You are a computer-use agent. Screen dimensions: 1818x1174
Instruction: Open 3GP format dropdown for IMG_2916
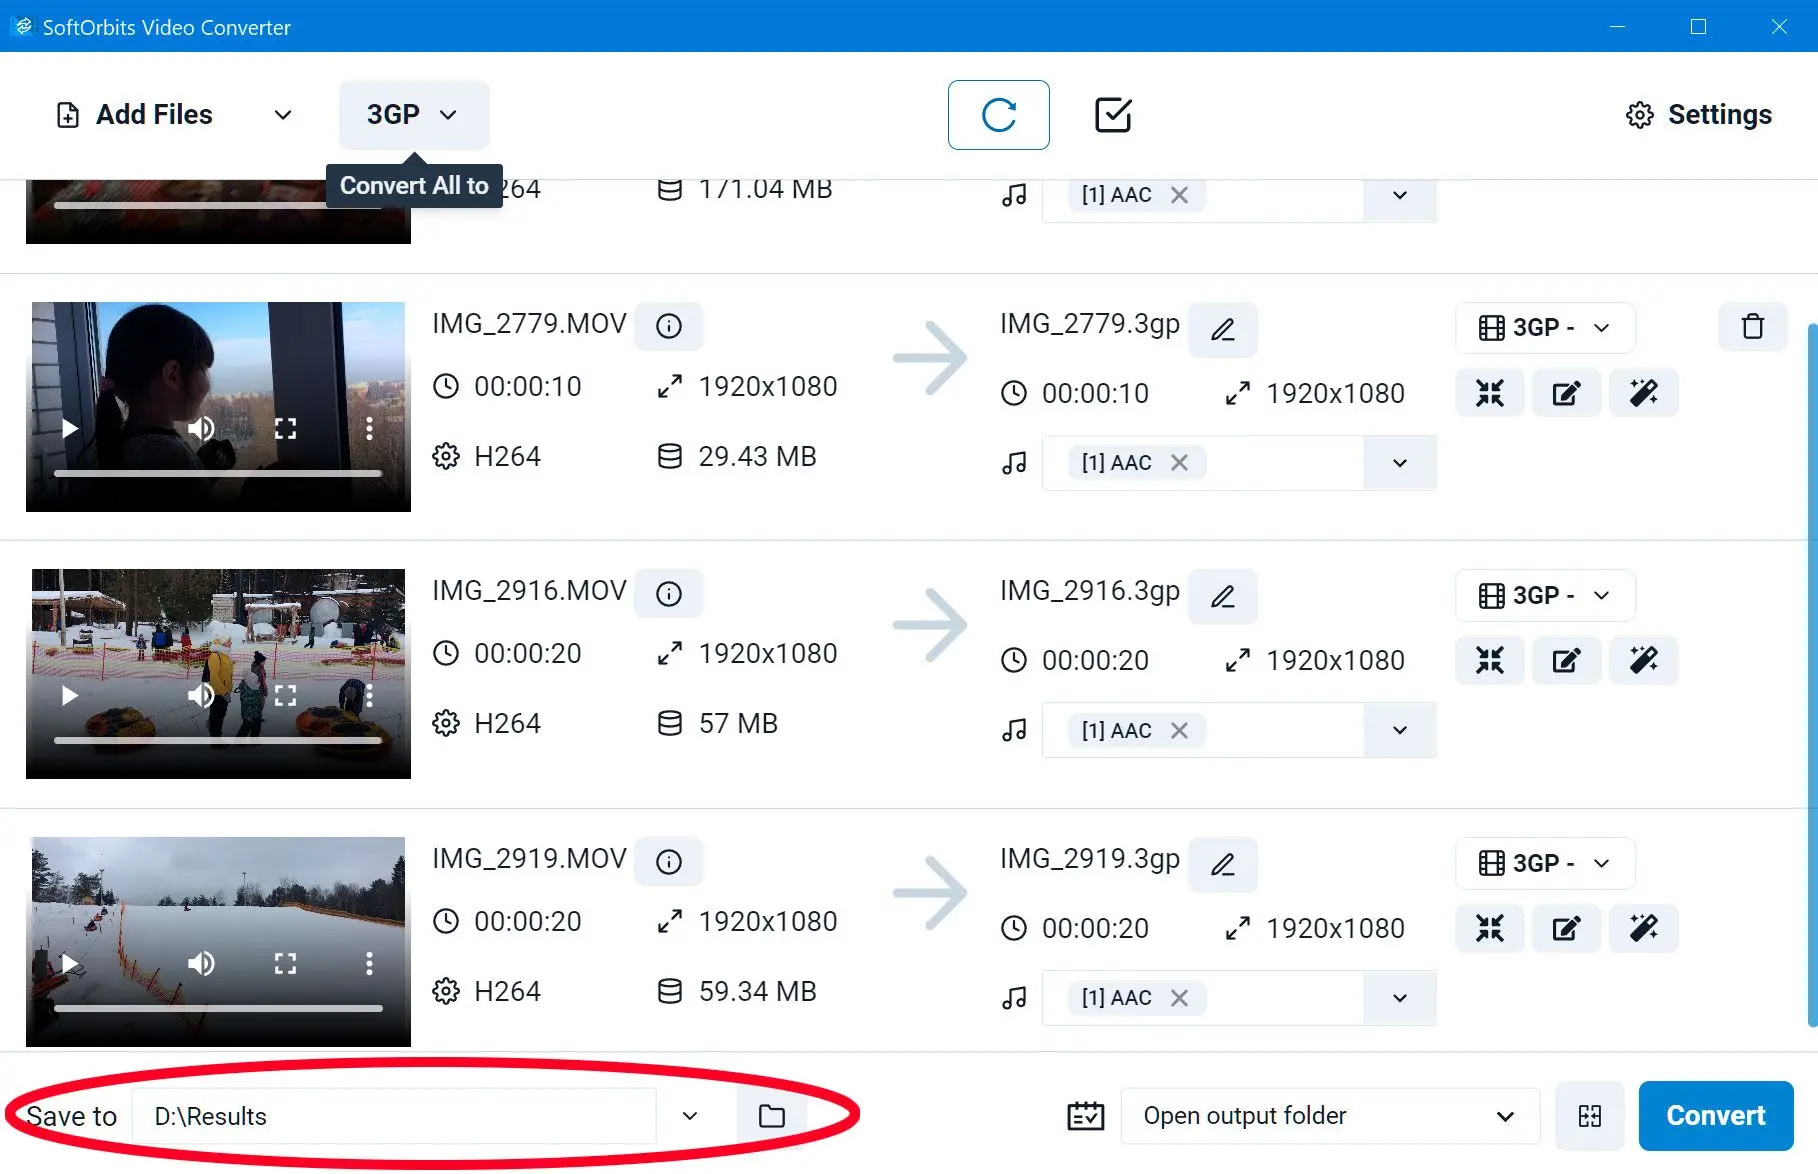click(1545, 596)
